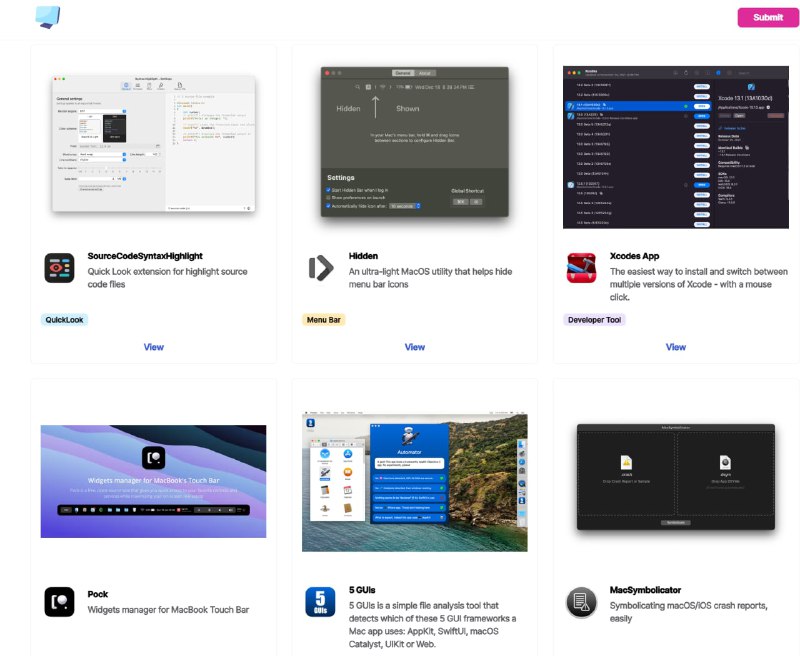This screenshot has width=800, height=656.
Task: Click the Pock app icon
Action: coord(59,602)
